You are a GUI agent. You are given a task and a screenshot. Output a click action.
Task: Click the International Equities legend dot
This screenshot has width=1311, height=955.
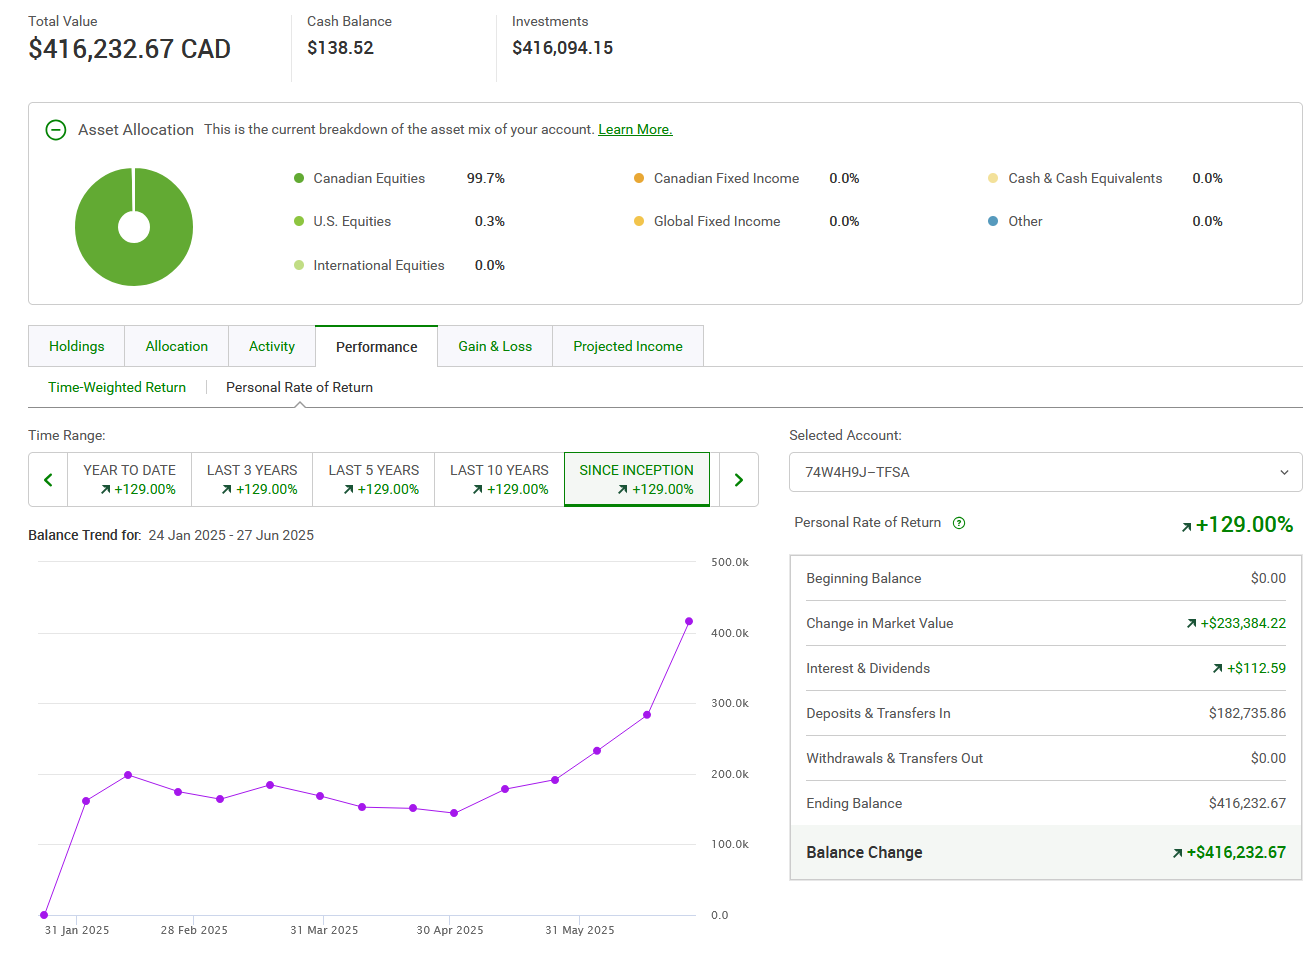pos(299,265)
